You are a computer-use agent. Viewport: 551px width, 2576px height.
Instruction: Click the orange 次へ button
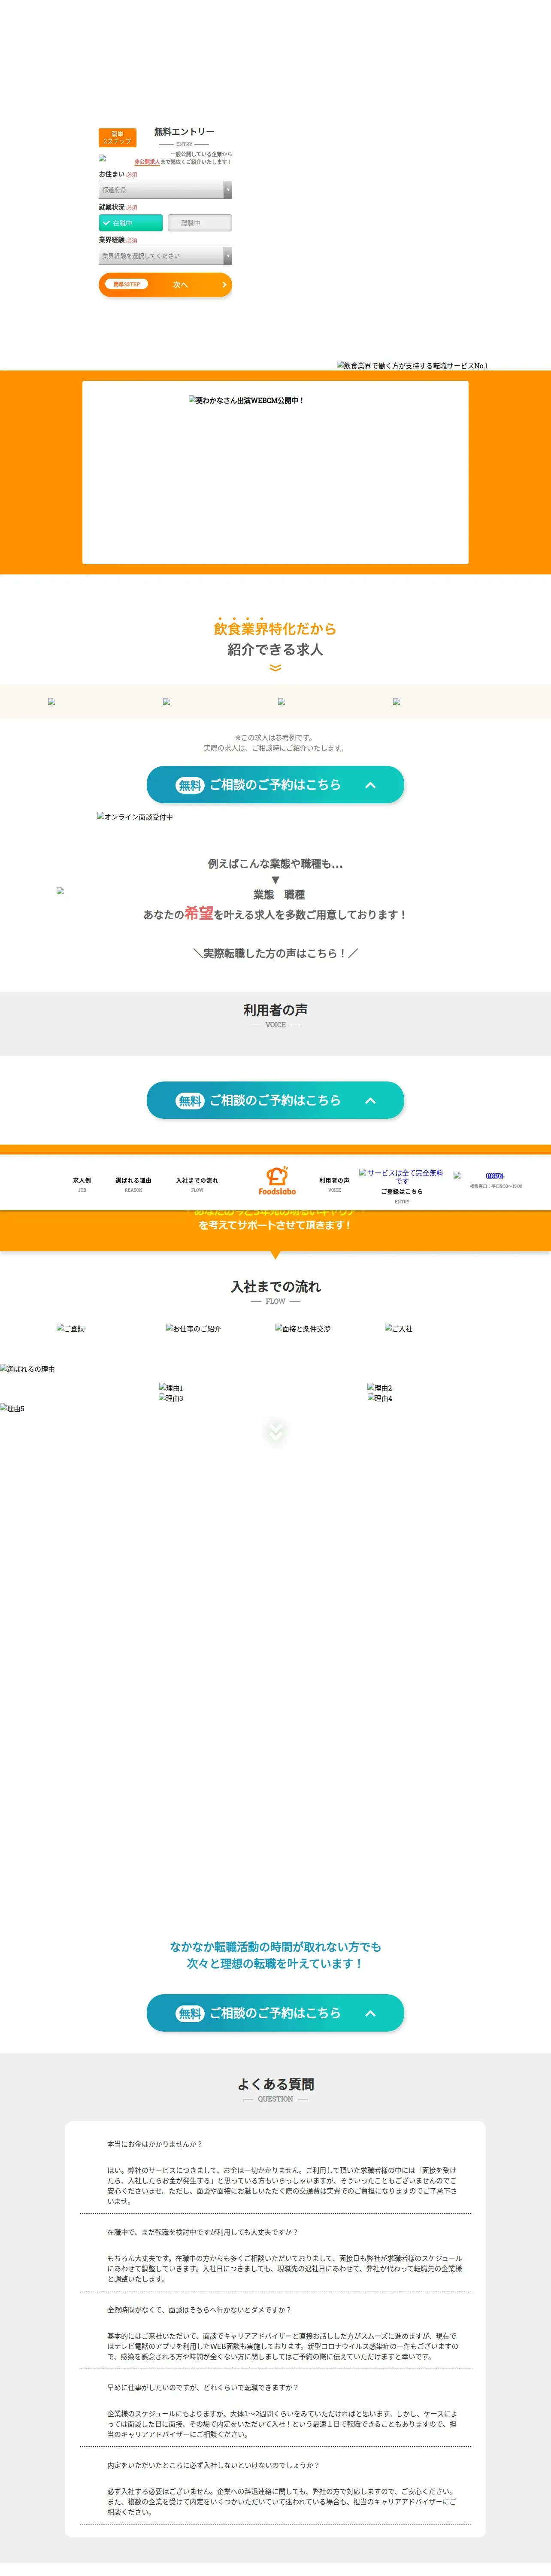(165, 285)
